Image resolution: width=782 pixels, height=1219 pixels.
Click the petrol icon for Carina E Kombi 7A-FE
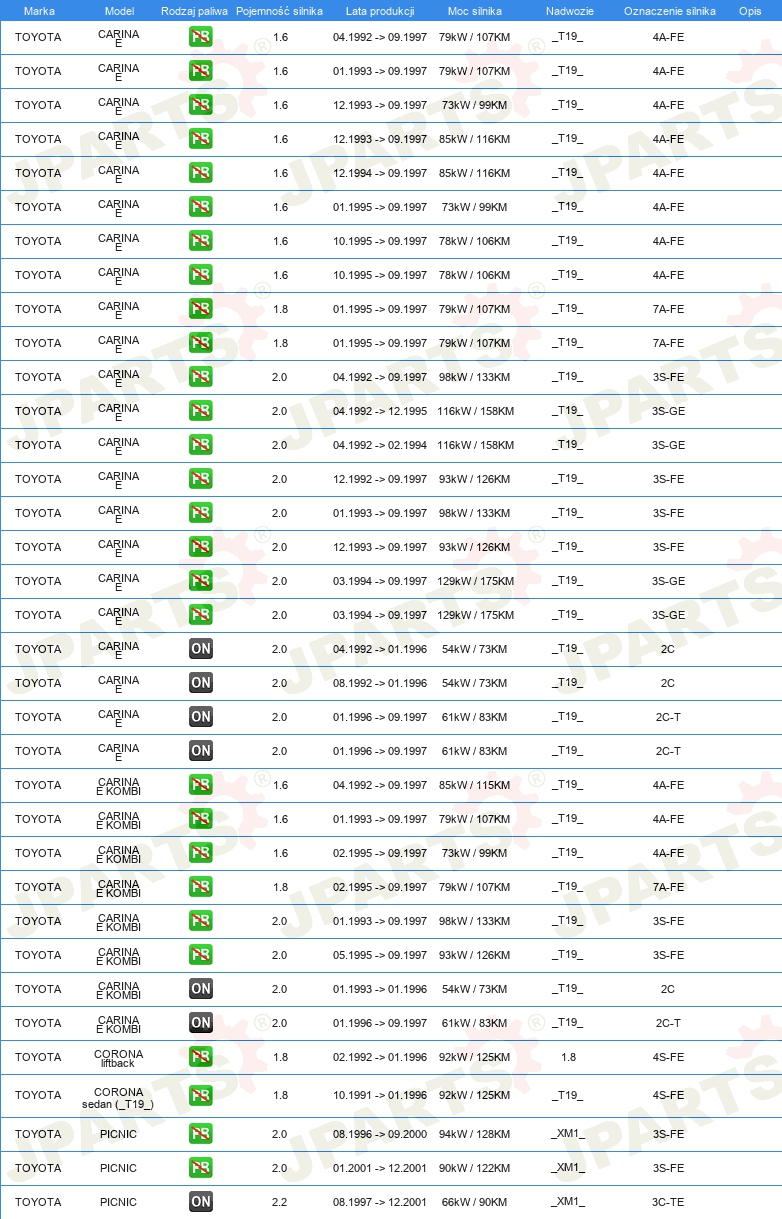(x=201, y=887)
